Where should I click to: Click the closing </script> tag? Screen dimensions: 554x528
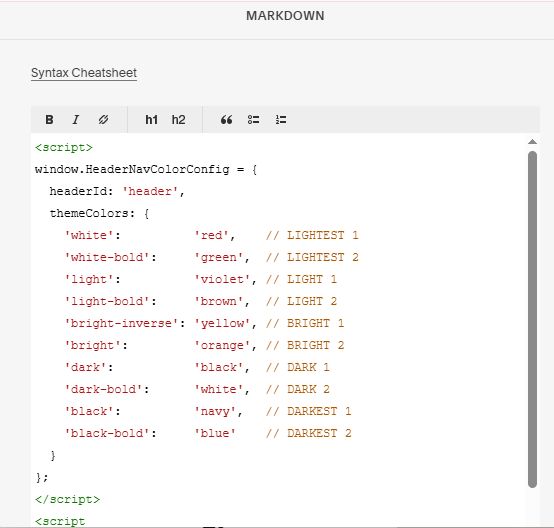[x=67, y=499]
